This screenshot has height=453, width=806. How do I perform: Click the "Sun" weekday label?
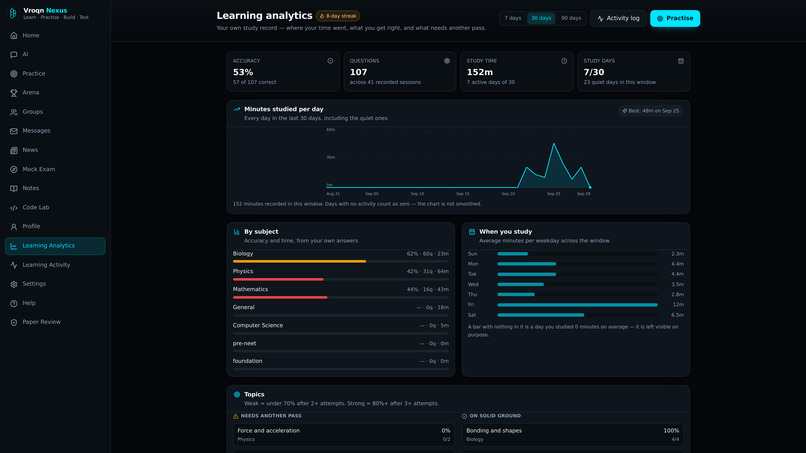[472, 254]
